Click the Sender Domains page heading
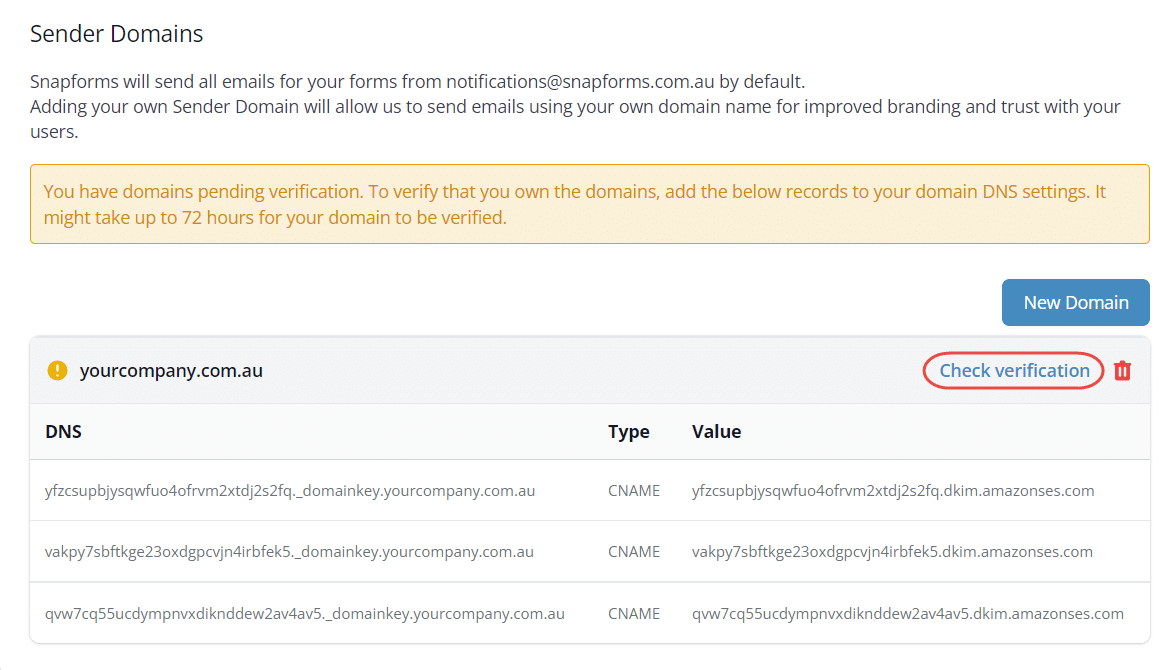The width and height of the screenshot is (1176, 670). click(x=116, y=33)
